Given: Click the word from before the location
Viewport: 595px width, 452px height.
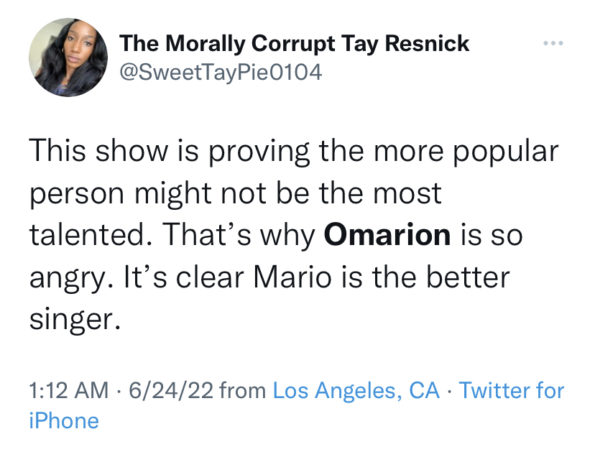Looking at the screenshot, I should click(243, 390).
